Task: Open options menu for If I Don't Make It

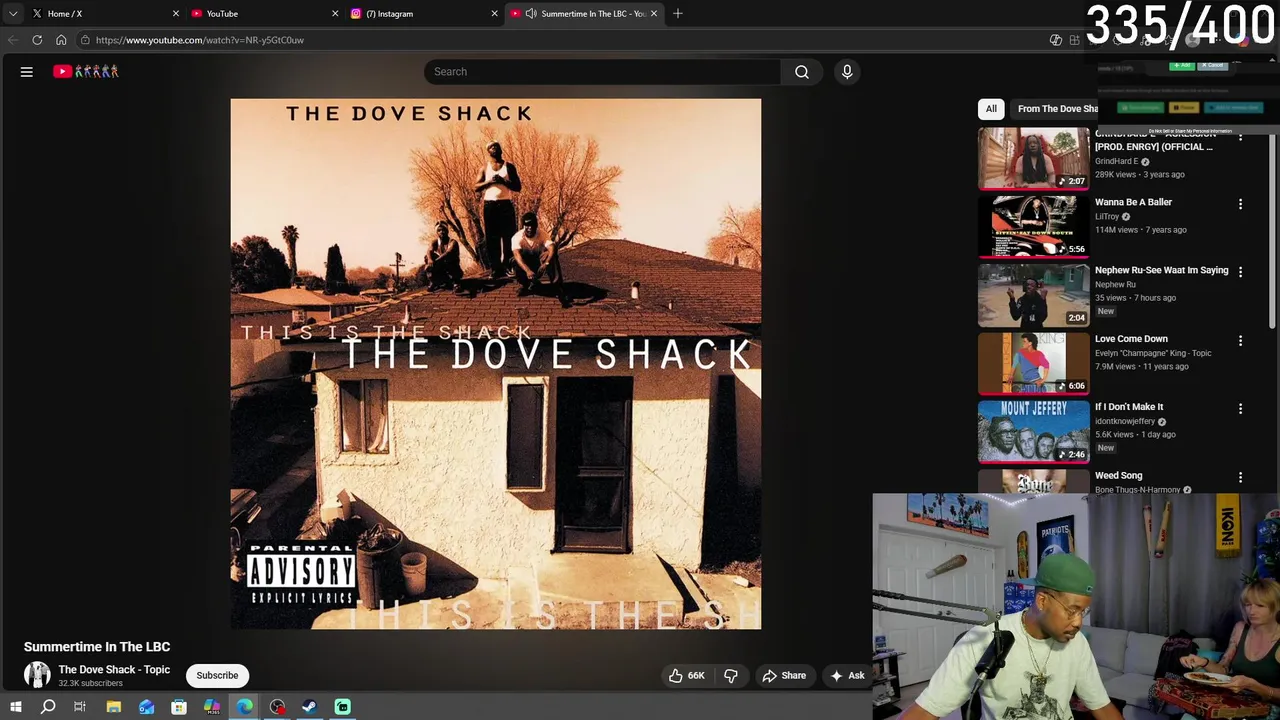Action: point(1240,409)
